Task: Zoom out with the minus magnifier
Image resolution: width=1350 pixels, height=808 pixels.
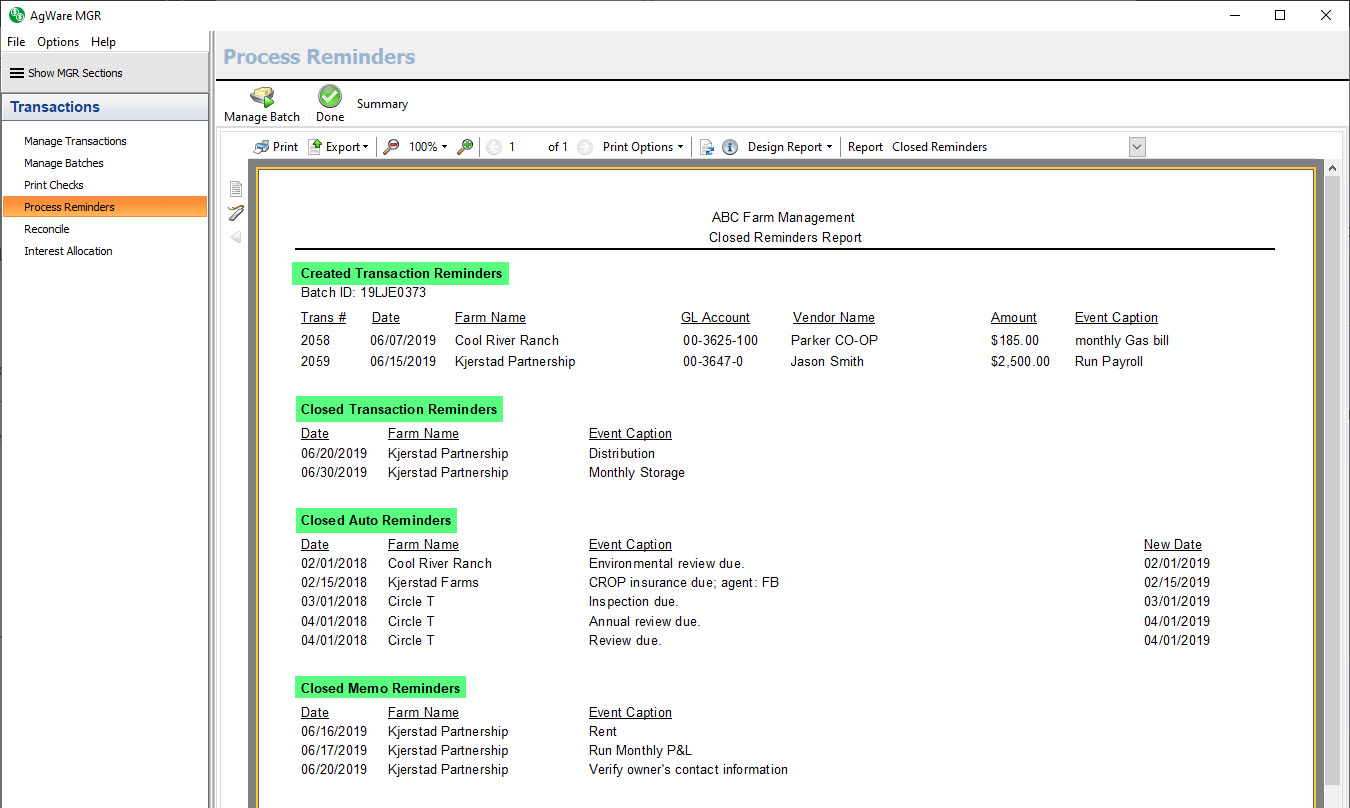Action: [391, 147]
